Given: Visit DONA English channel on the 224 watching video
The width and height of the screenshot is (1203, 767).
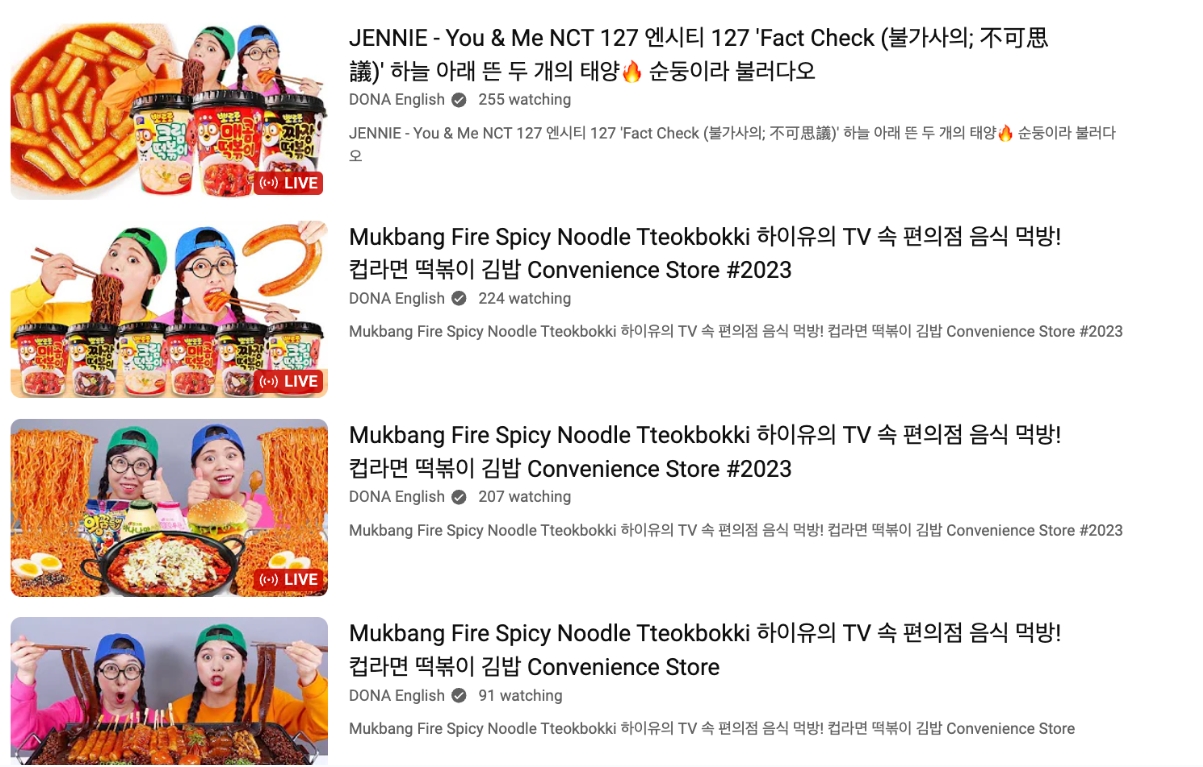Looking at the screenshot, I should pyautogui.click(x=396, y=298).
